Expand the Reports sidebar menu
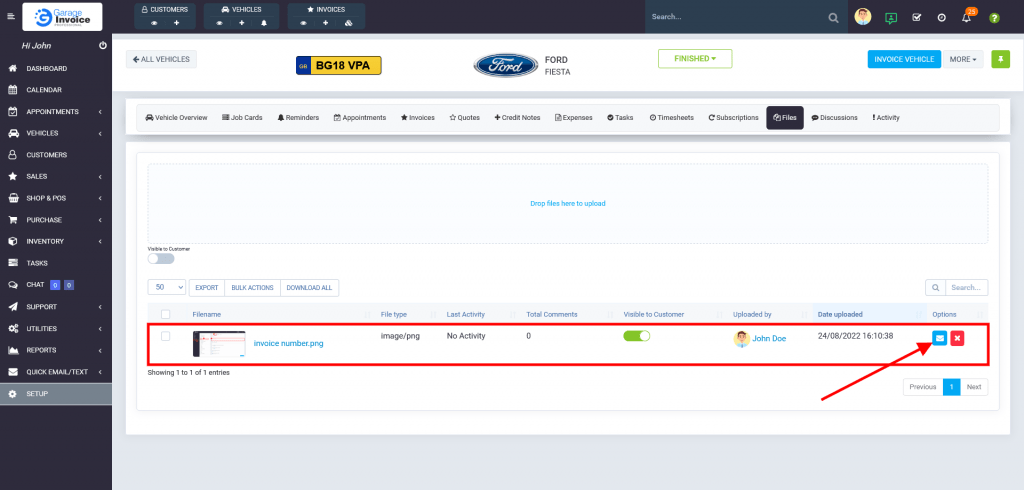The width and height of the screenshot is (1024, 490). coord(56,350)
